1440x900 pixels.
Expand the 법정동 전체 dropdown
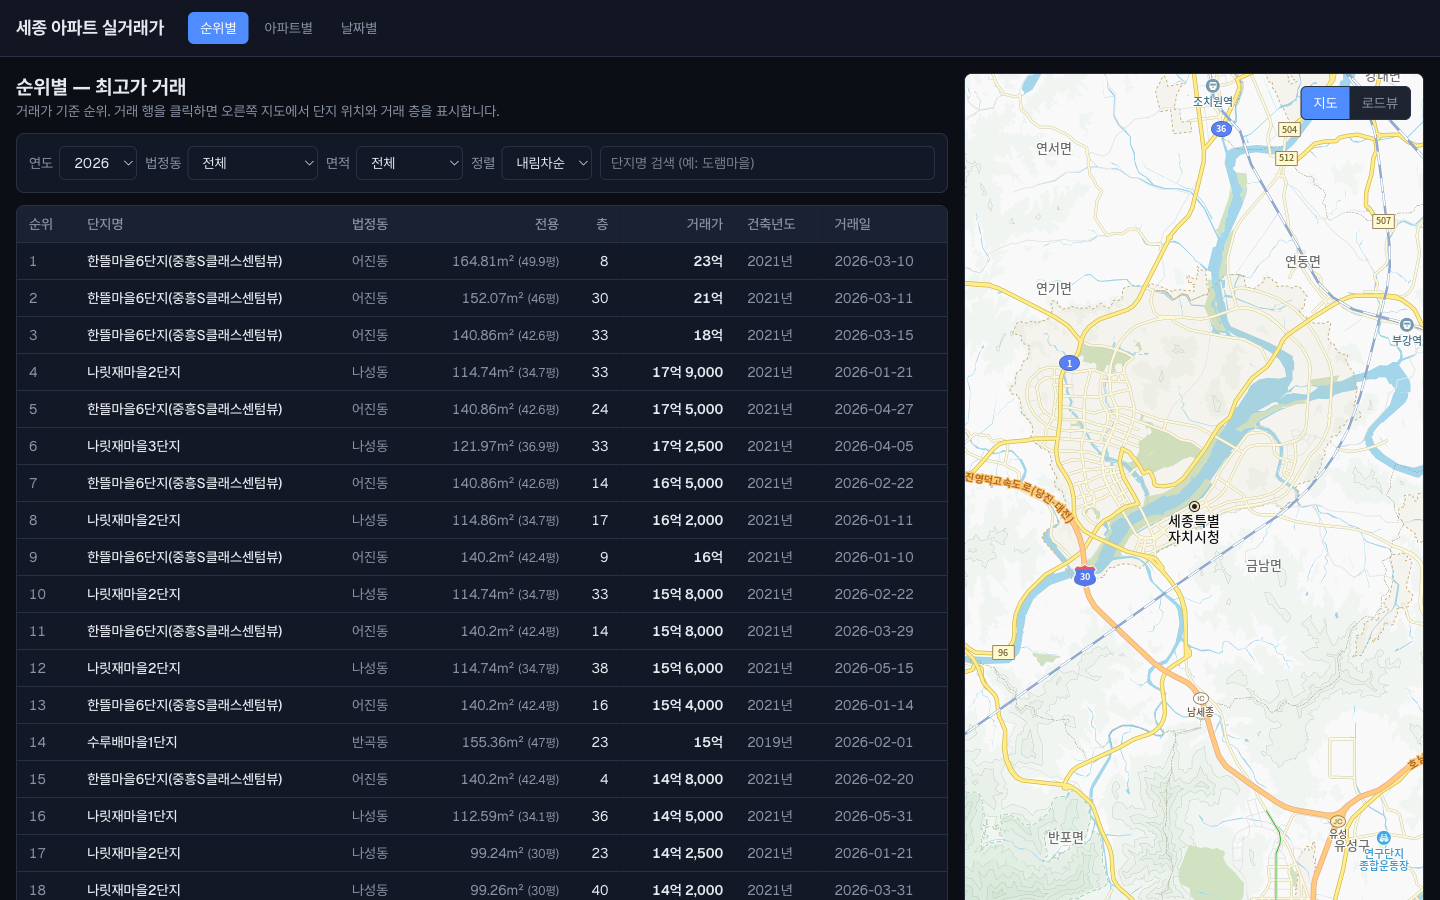pyautogui.click(x=253, y=163)
